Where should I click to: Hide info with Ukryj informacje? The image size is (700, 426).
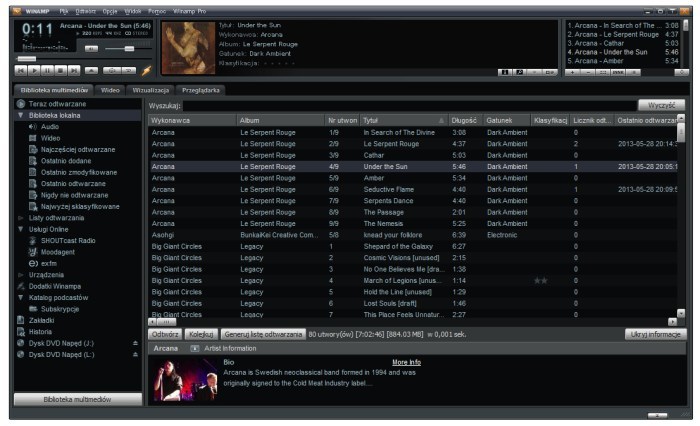[655, 334]
